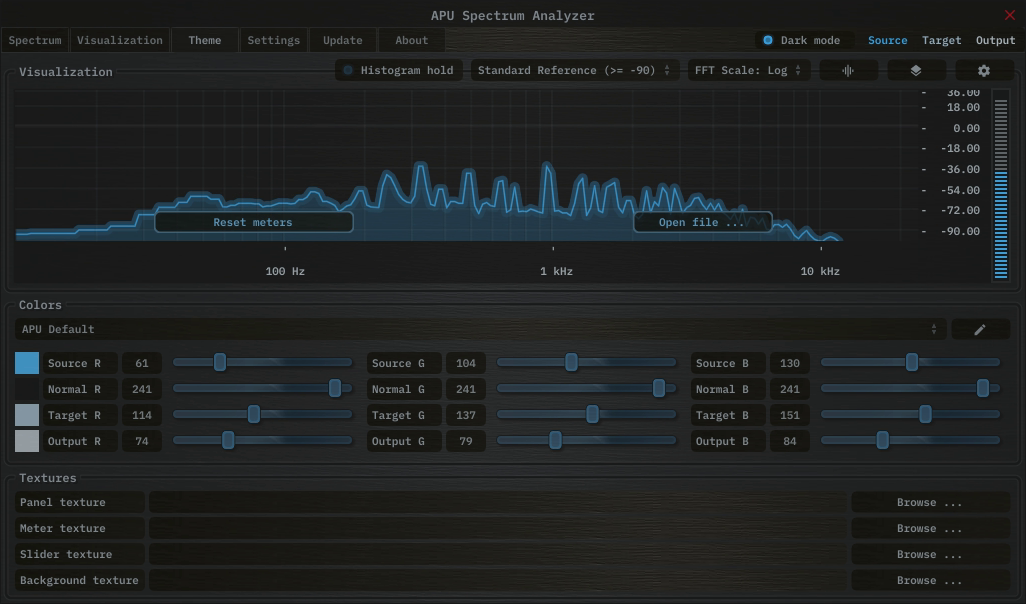
Task: Open visualization settings gear icon
Action: (x=983, y=71)
